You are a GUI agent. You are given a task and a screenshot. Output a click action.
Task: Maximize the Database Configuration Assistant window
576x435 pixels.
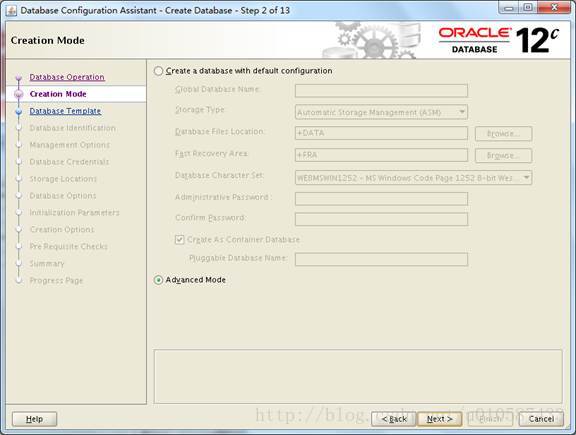[528, 8]
